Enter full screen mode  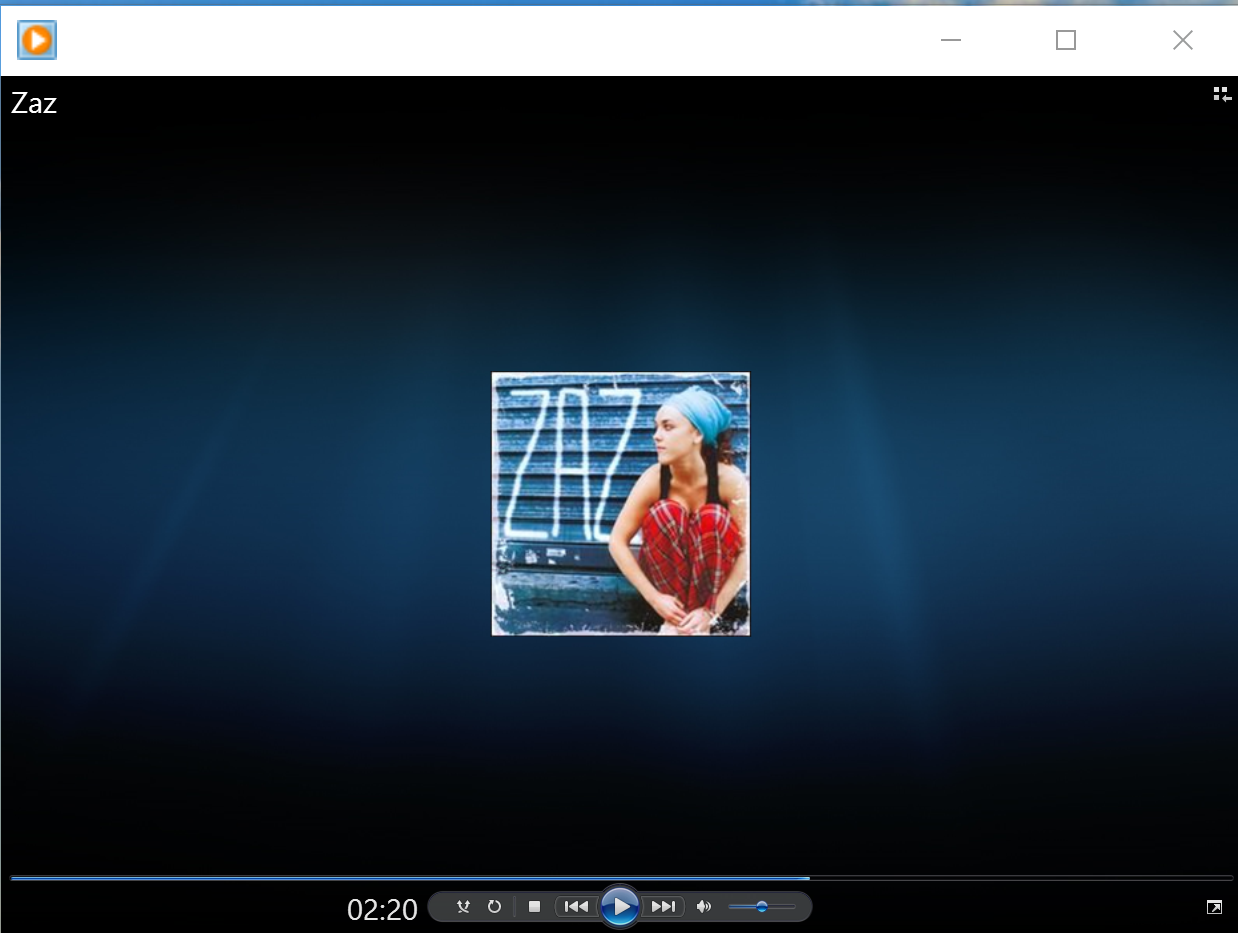tap(1214, 907)
